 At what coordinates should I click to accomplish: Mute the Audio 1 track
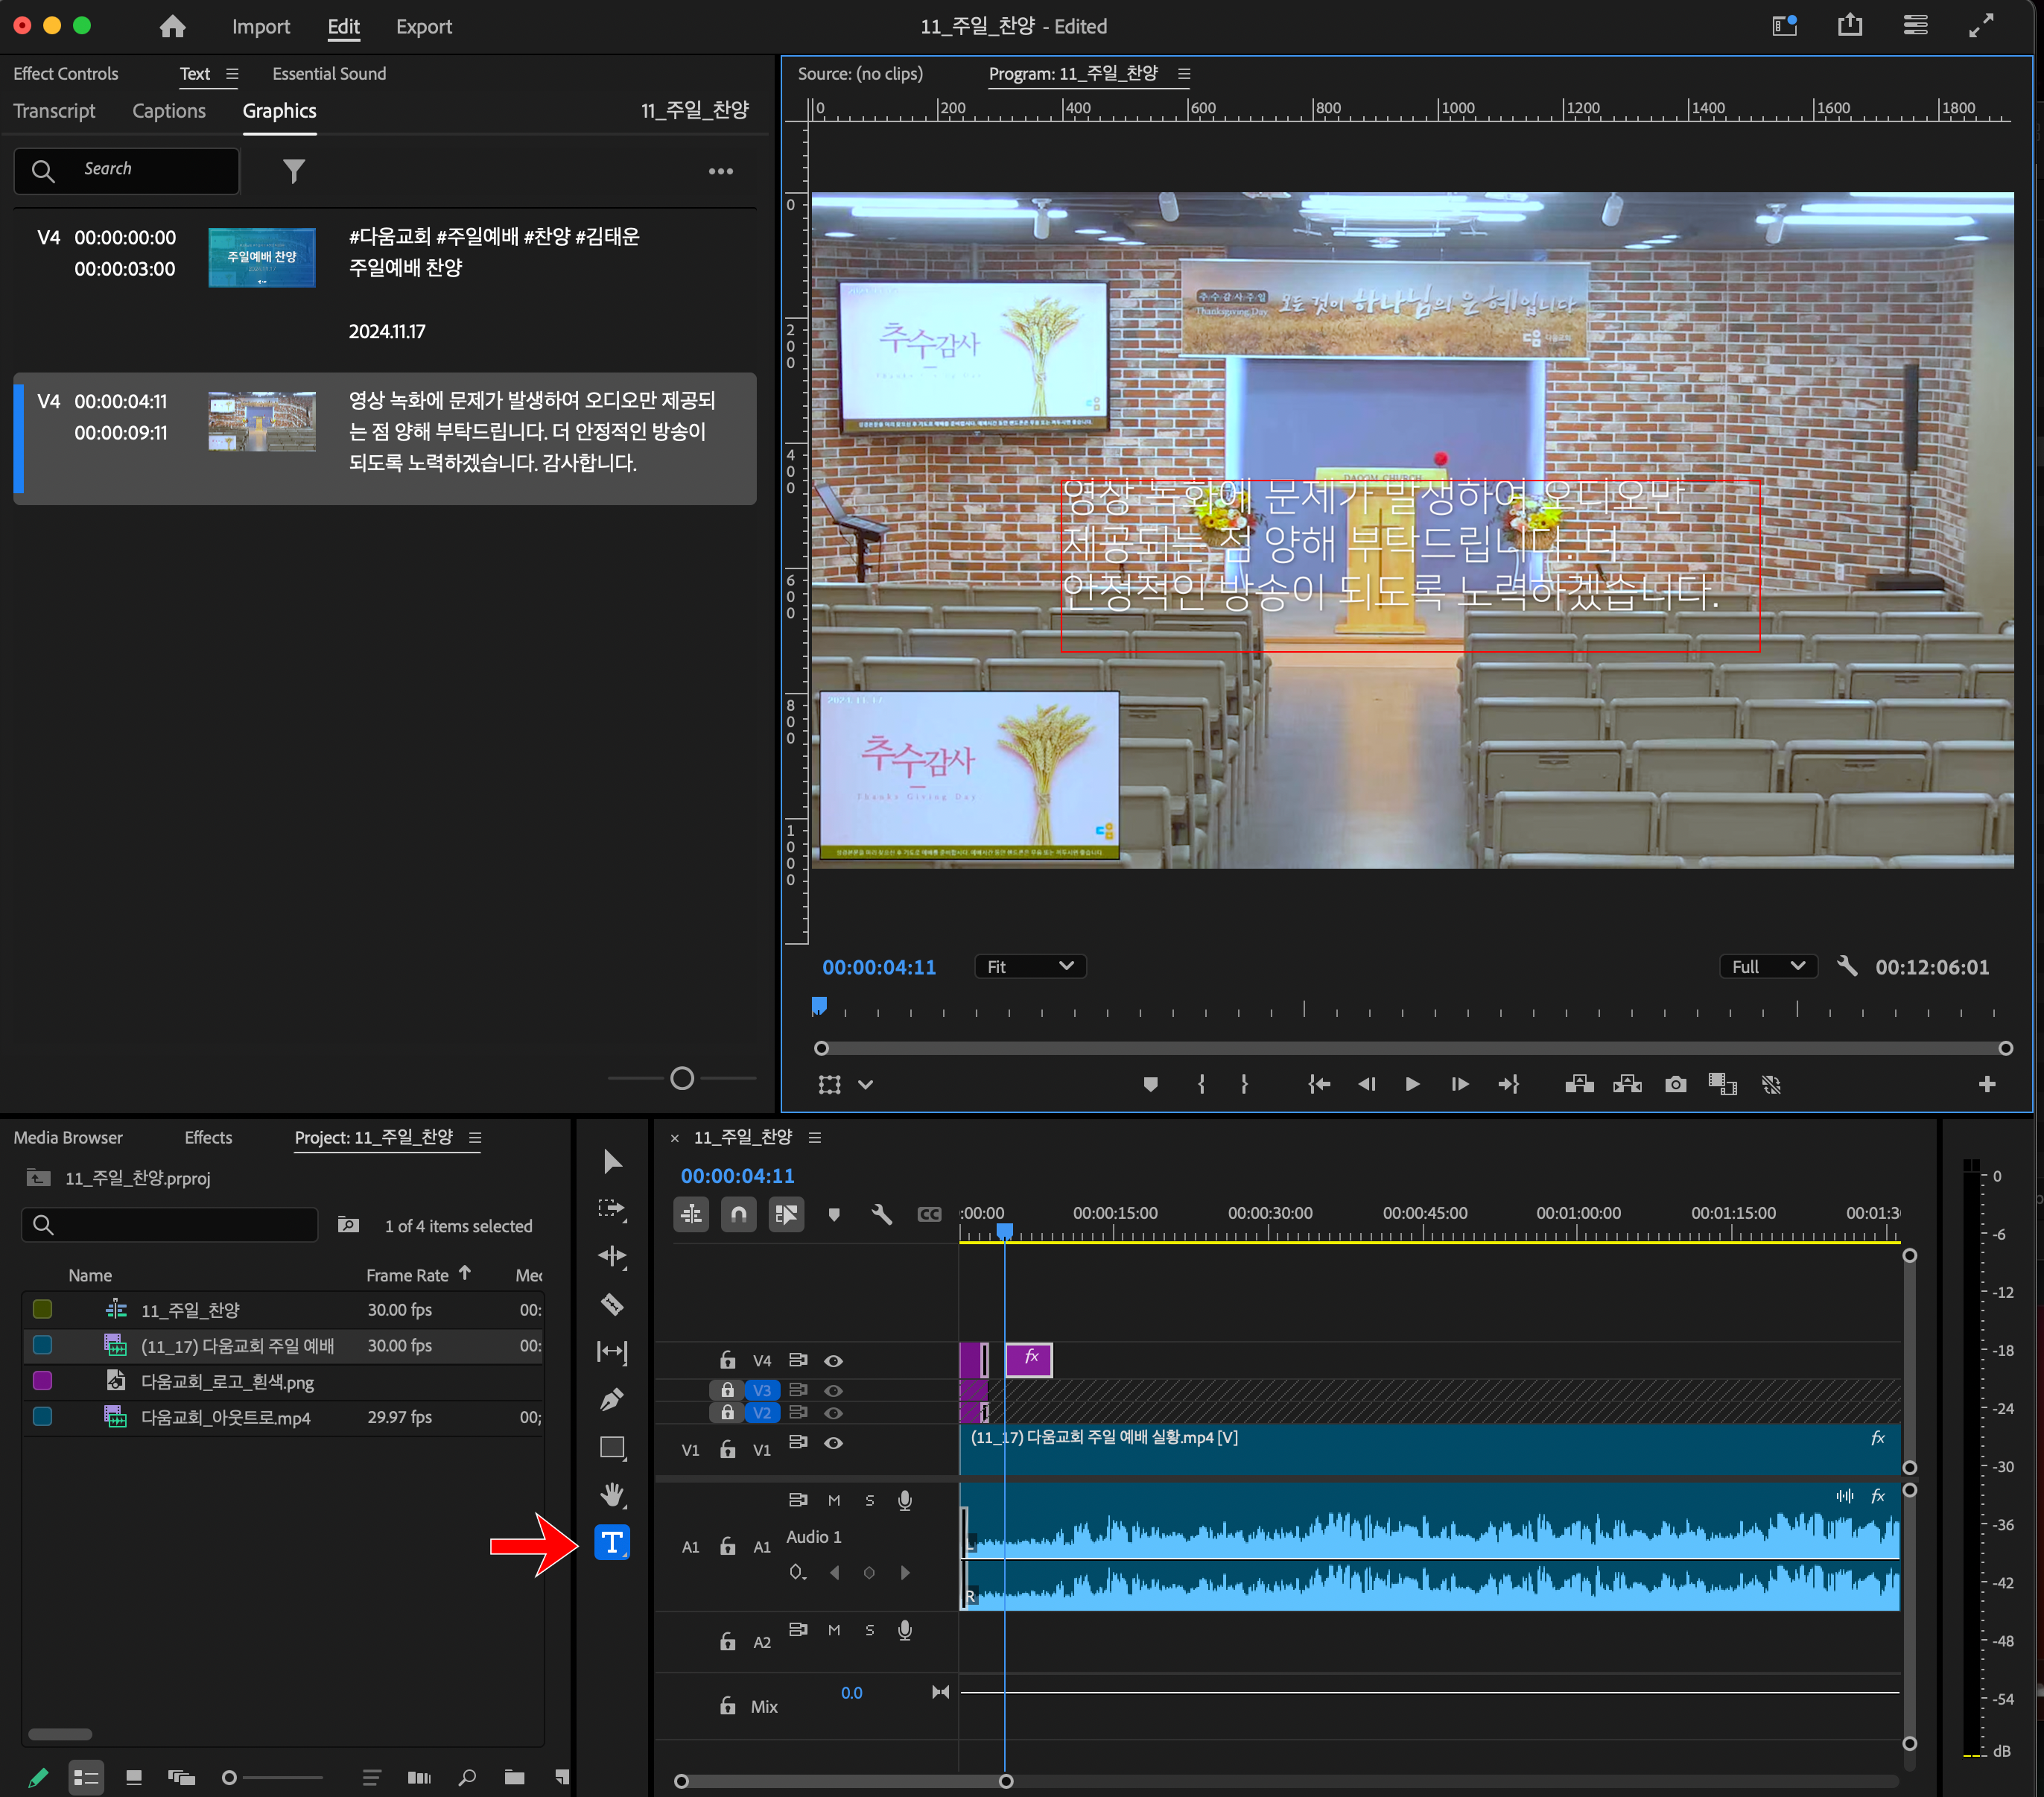click(833, 1500)
